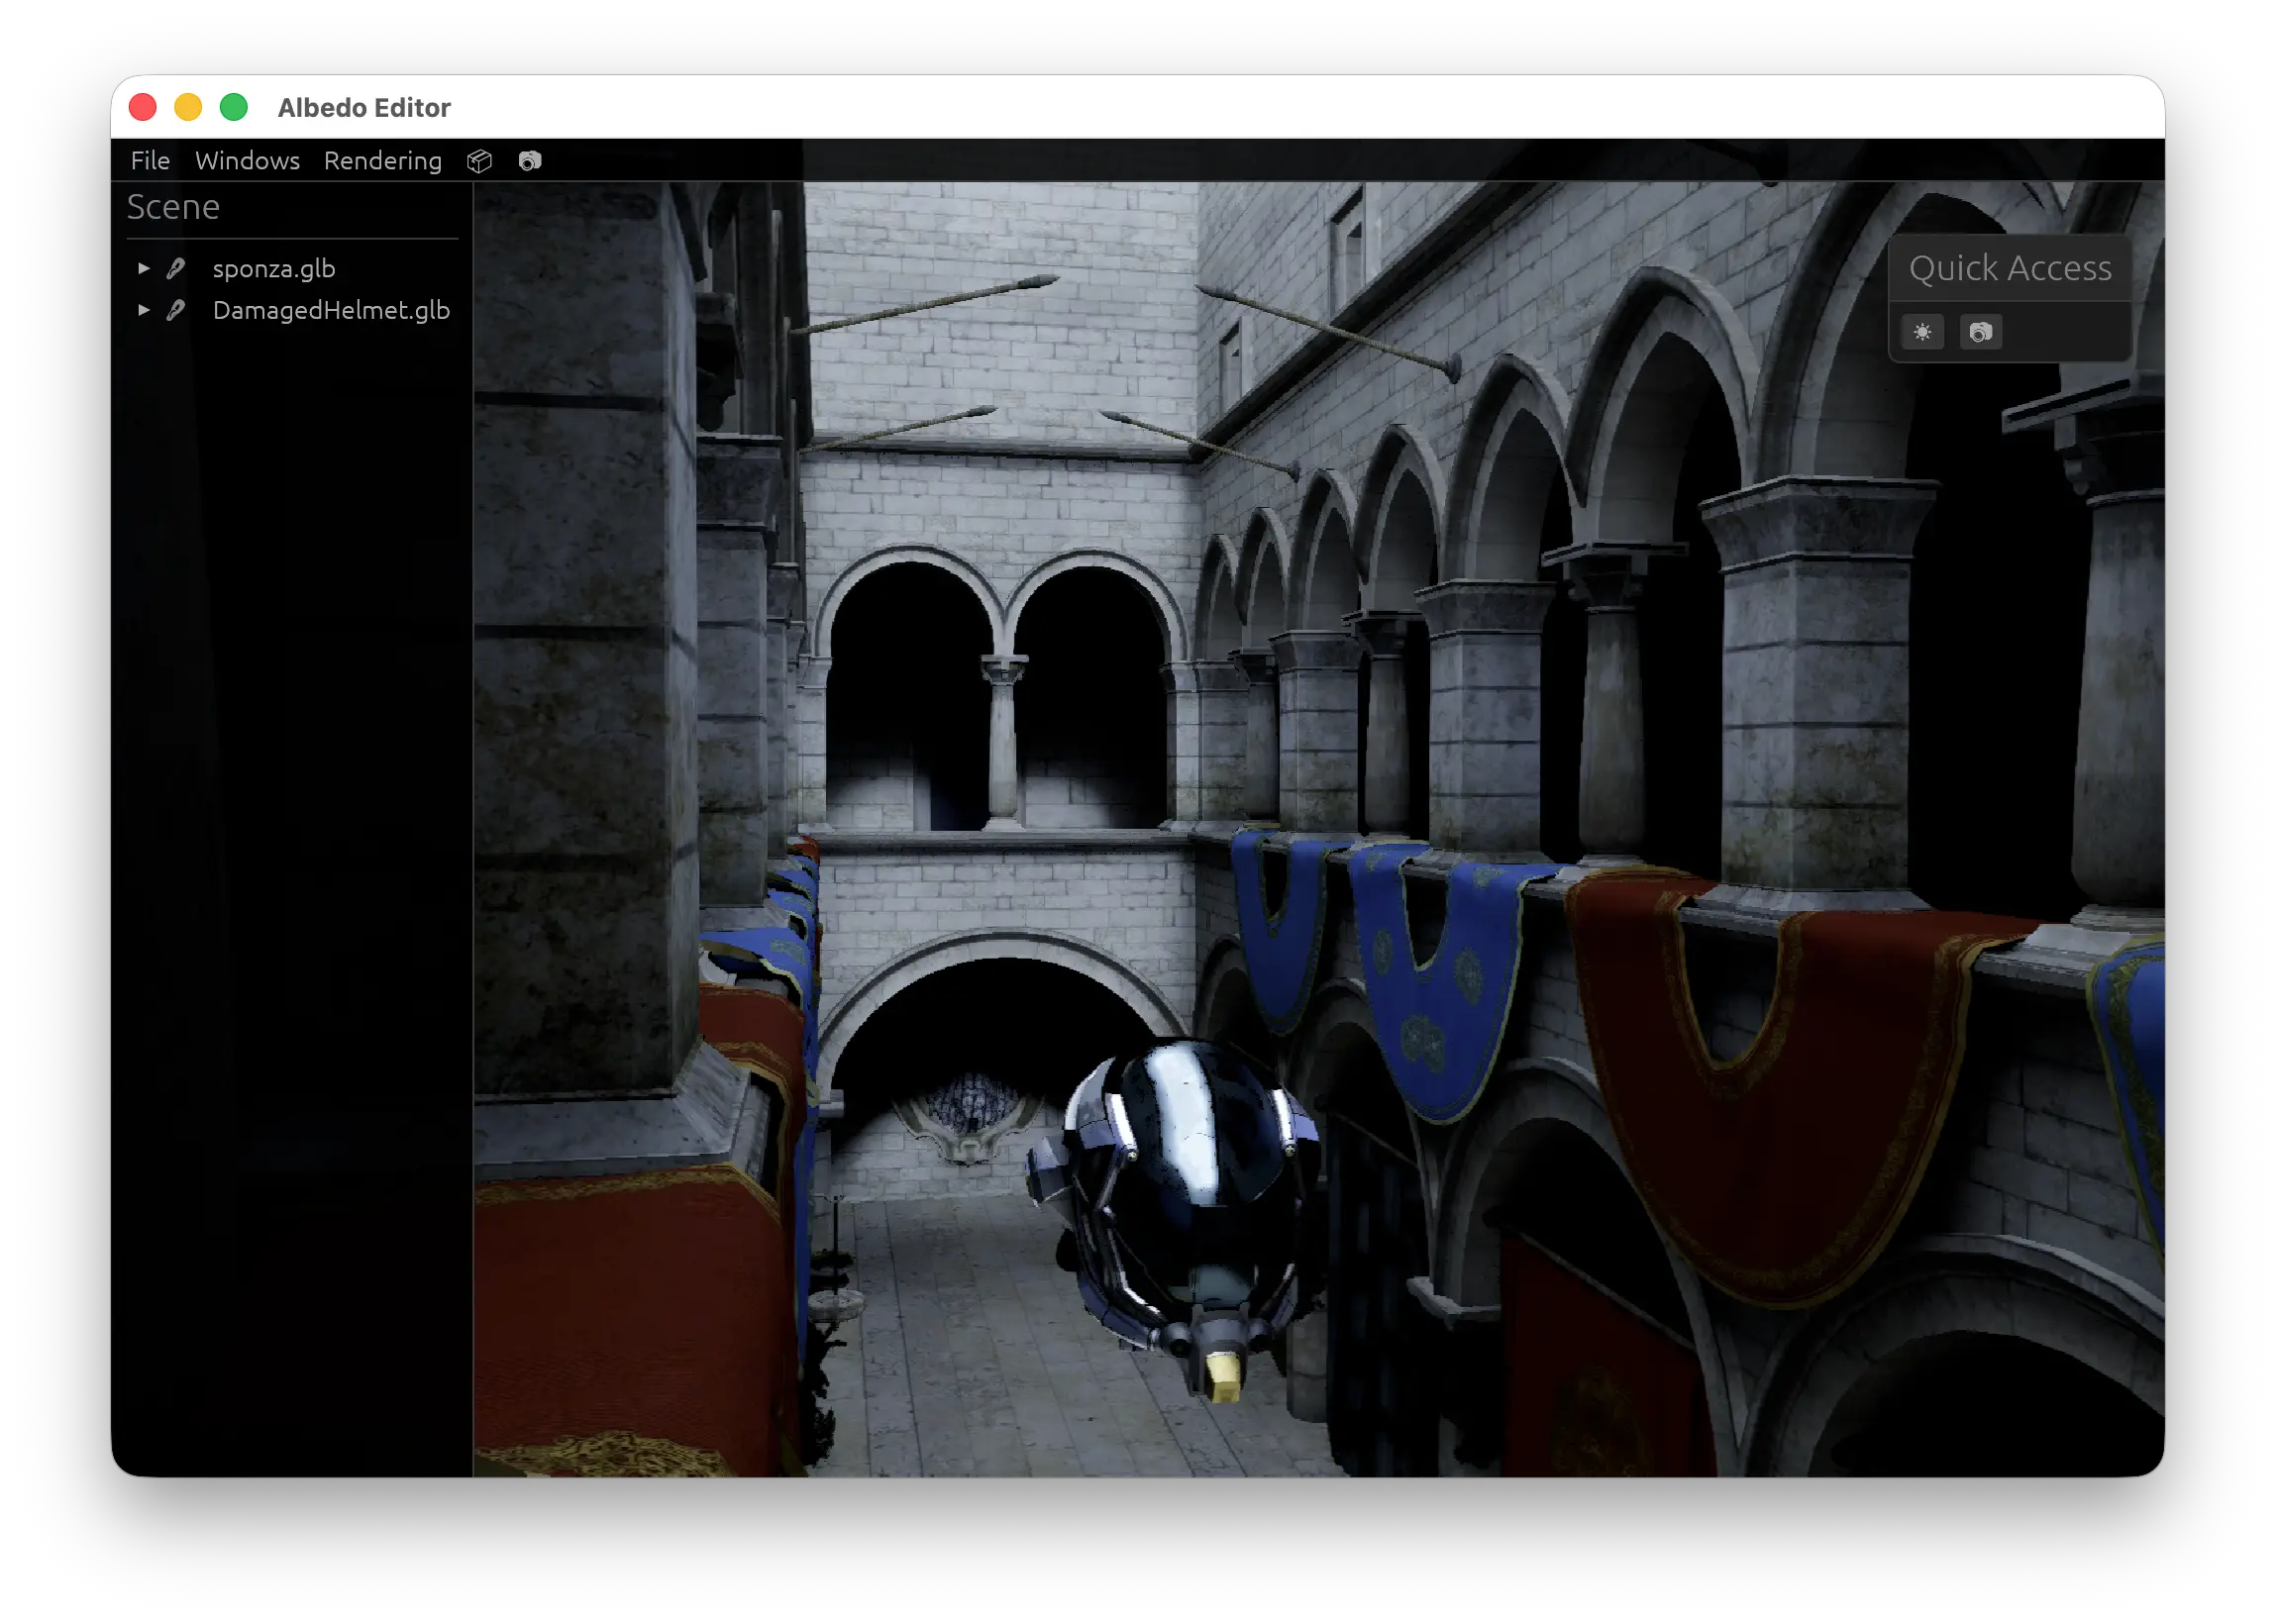This screenshot has width=2276, height=1624.
Task: Select sponza.glb in the Scene list
Action: (274, 268)
